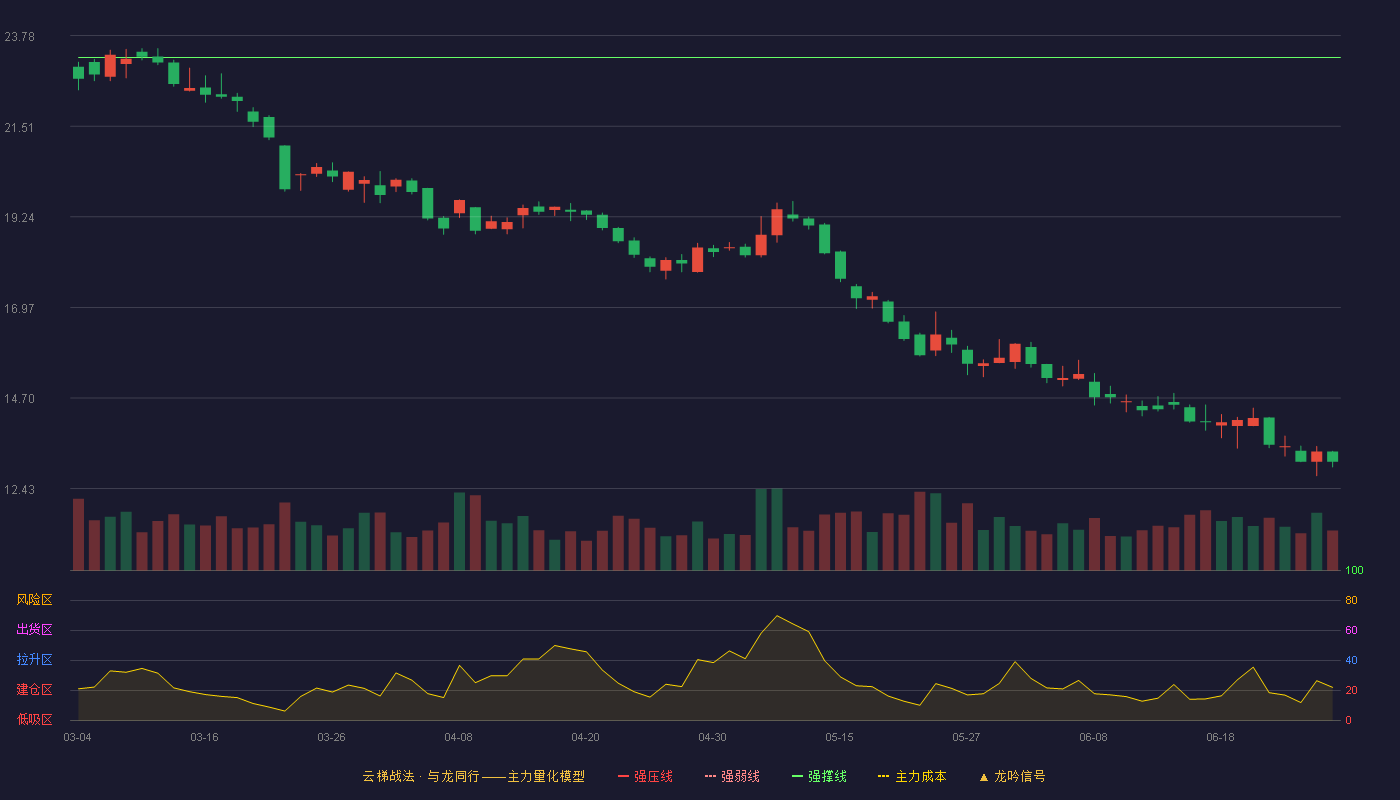Click the 16.97 price axis label
Screen dimensions: 1400x800
[19, 309]
